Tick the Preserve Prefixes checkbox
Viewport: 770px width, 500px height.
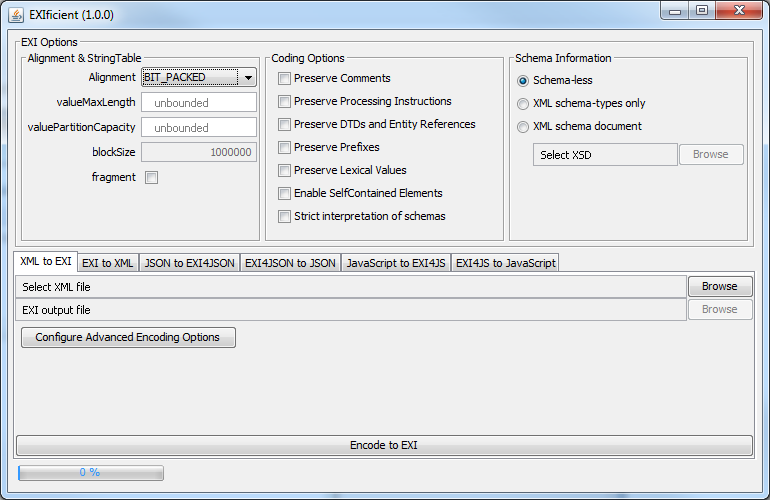284,147
